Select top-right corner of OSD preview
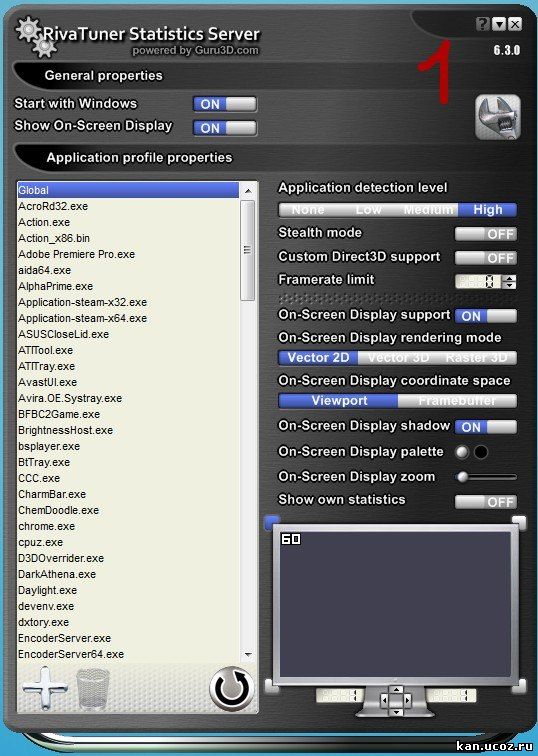 519,522
